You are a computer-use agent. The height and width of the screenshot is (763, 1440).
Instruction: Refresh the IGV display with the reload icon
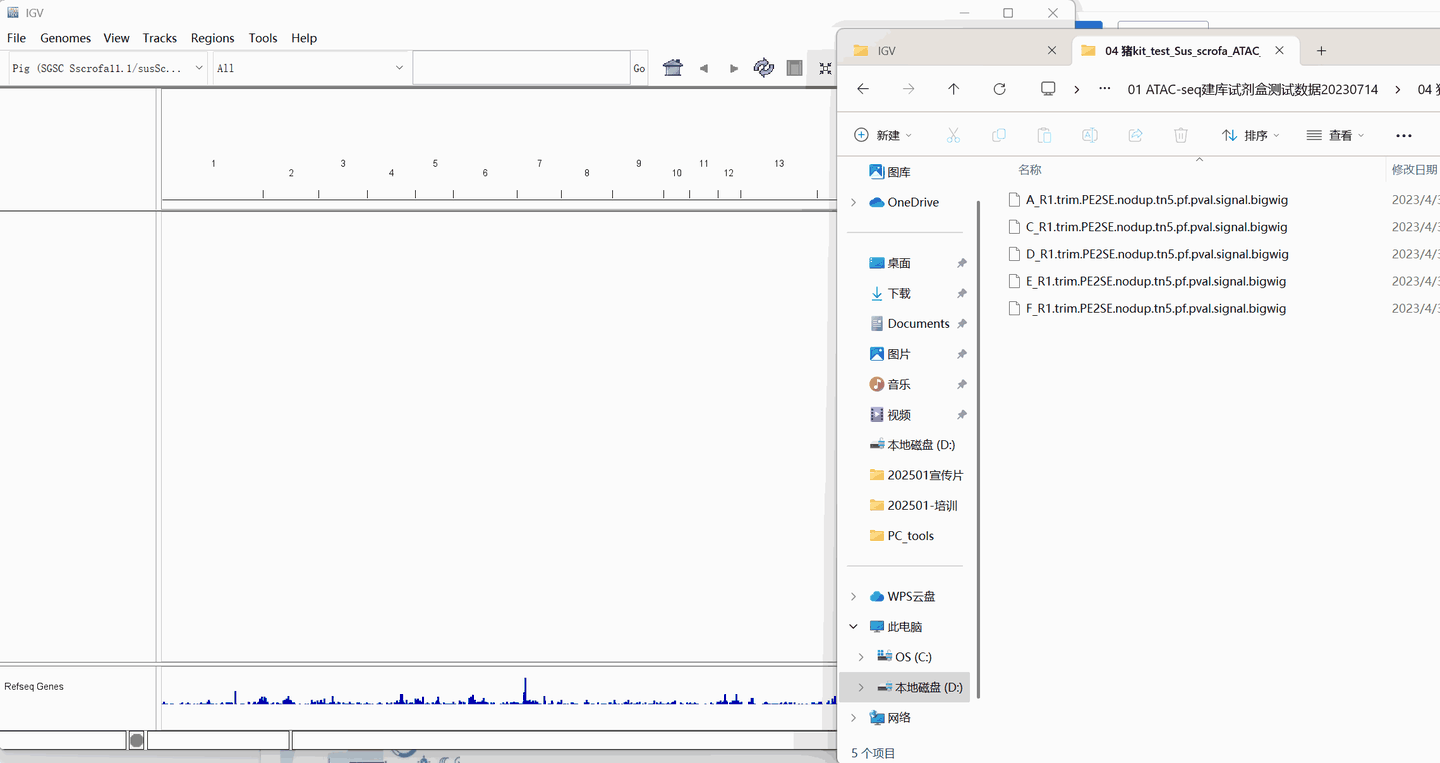pos(764,68)
